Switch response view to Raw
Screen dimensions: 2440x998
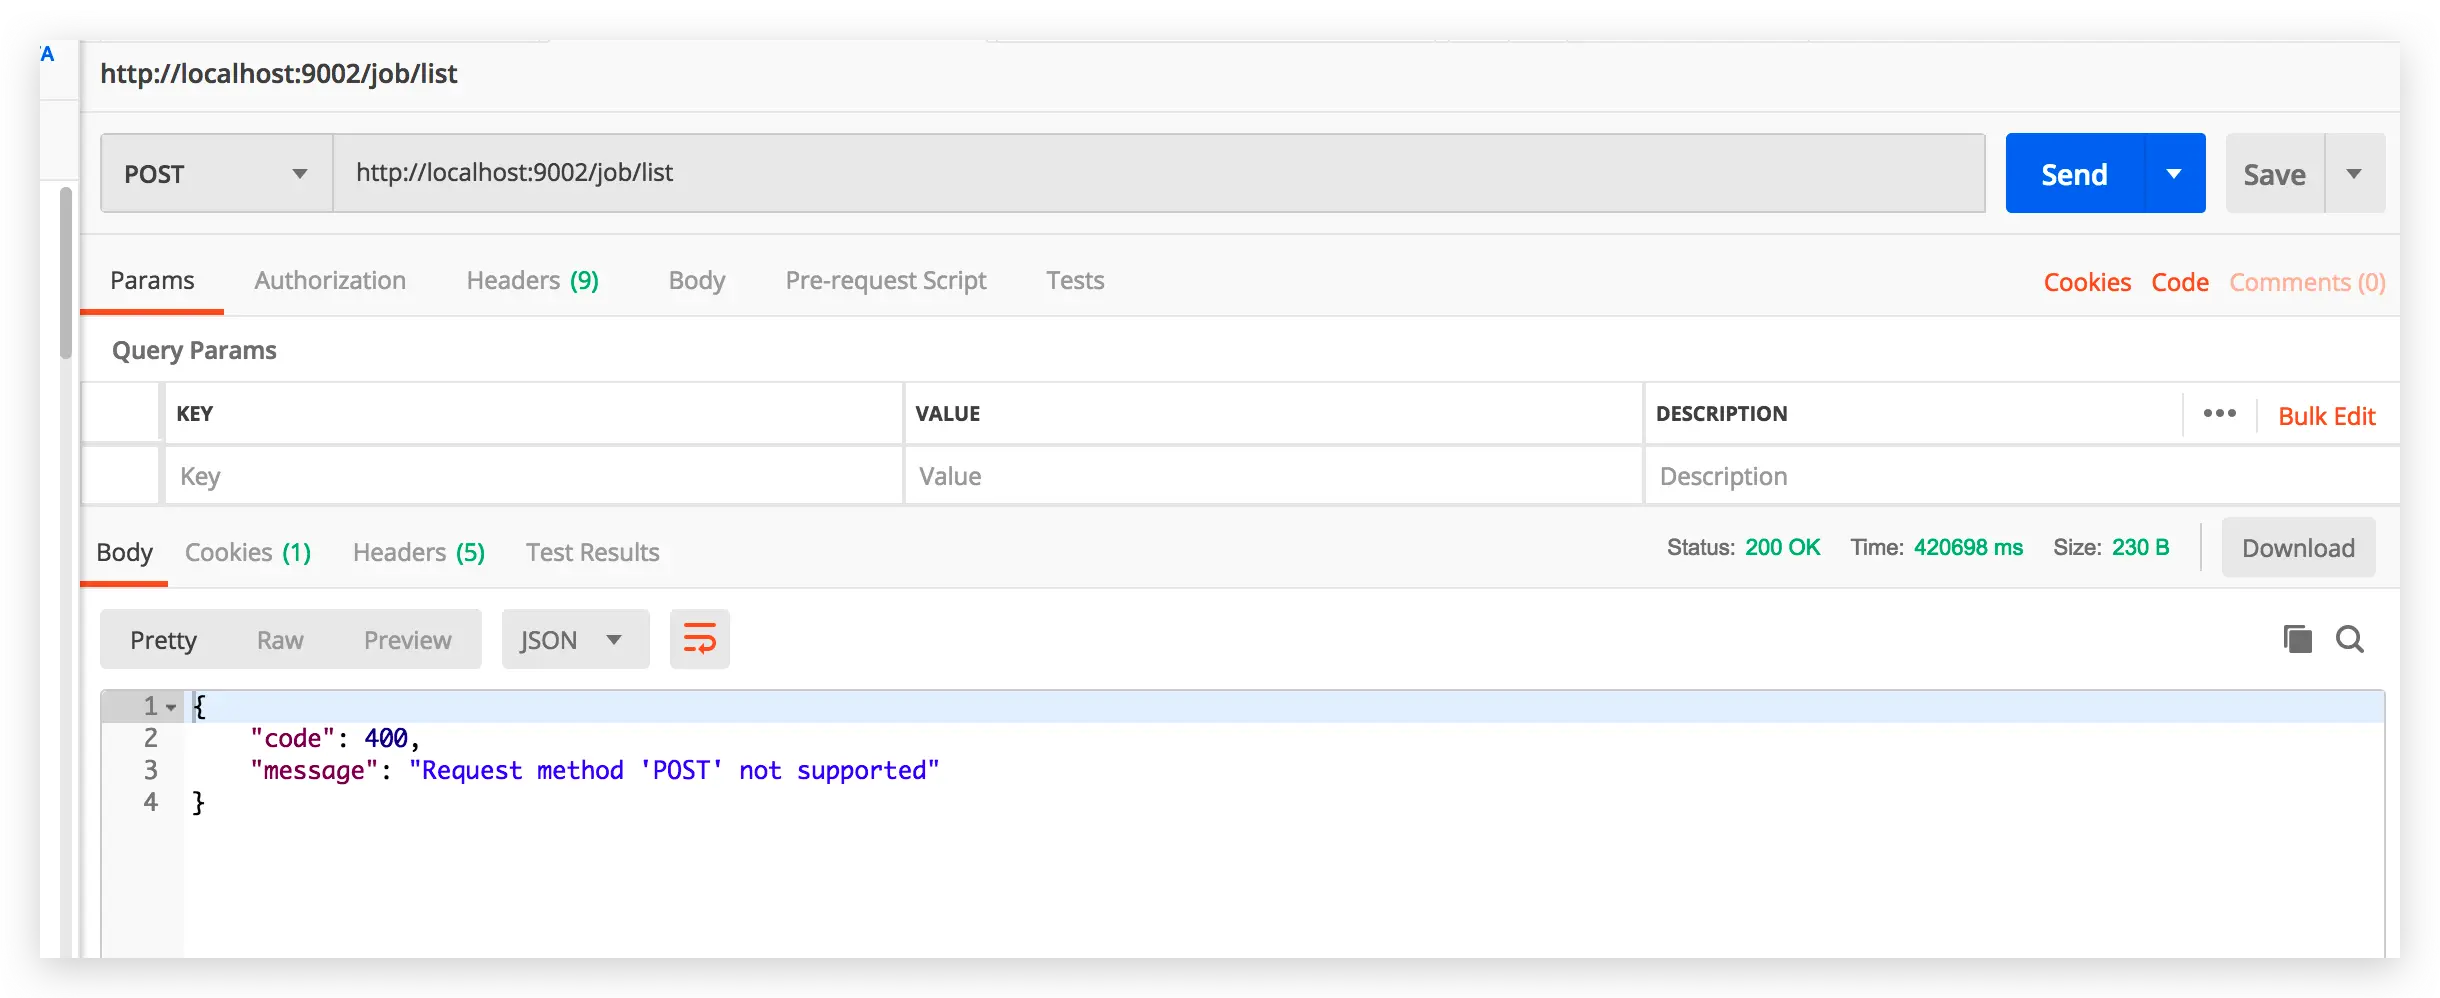(280, 640)
